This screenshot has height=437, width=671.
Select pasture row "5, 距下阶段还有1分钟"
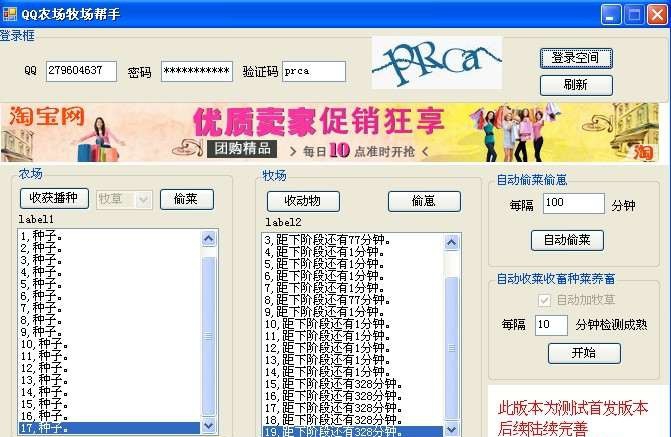click(x=353, y=264)
